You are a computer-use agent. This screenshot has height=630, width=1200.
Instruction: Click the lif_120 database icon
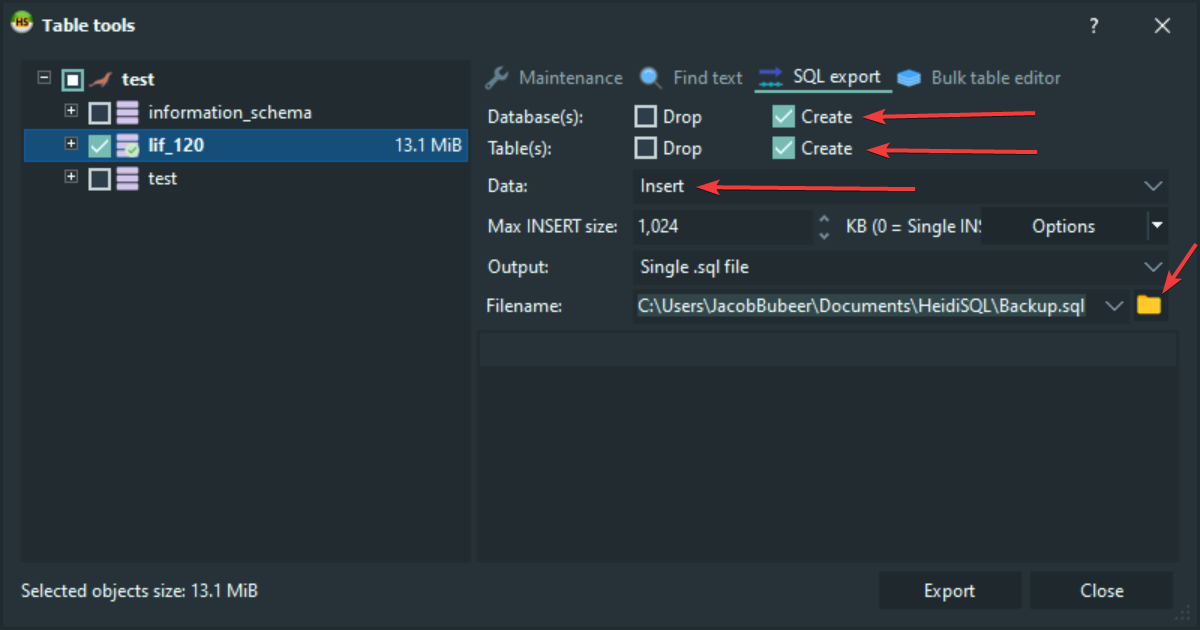point(128,146)
